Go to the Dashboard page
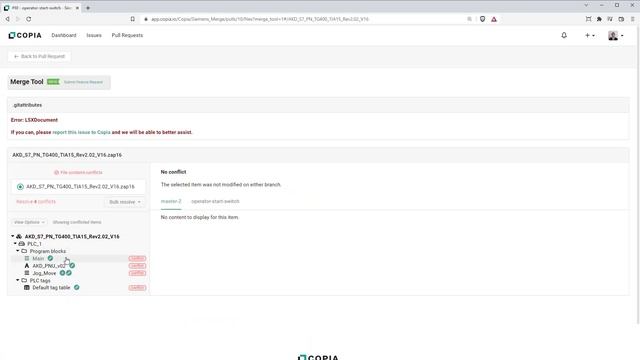The image size is (640, 360). (x=64, y=36)
